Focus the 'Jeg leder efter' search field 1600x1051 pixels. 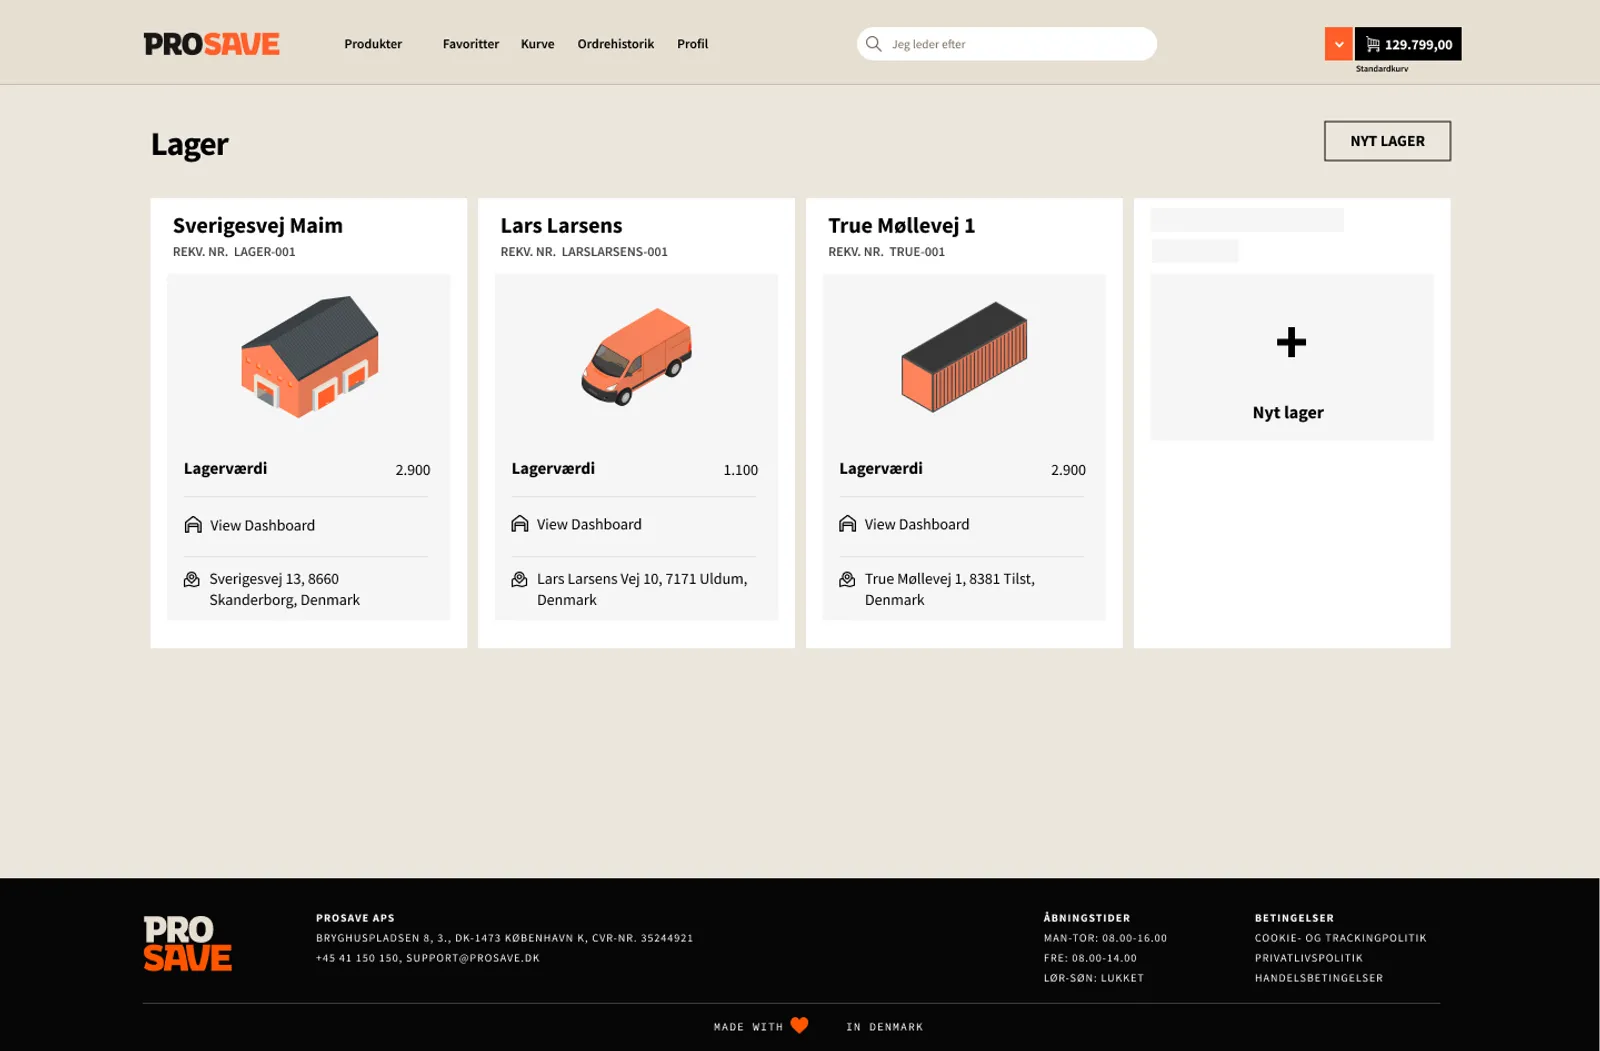pos(1007,44)
